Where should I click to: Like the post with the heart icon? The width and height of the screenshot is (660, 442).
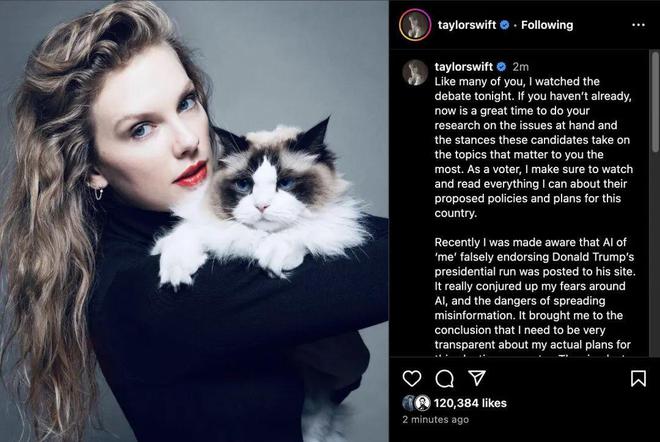pyautogui.click(x=412, y=378)
